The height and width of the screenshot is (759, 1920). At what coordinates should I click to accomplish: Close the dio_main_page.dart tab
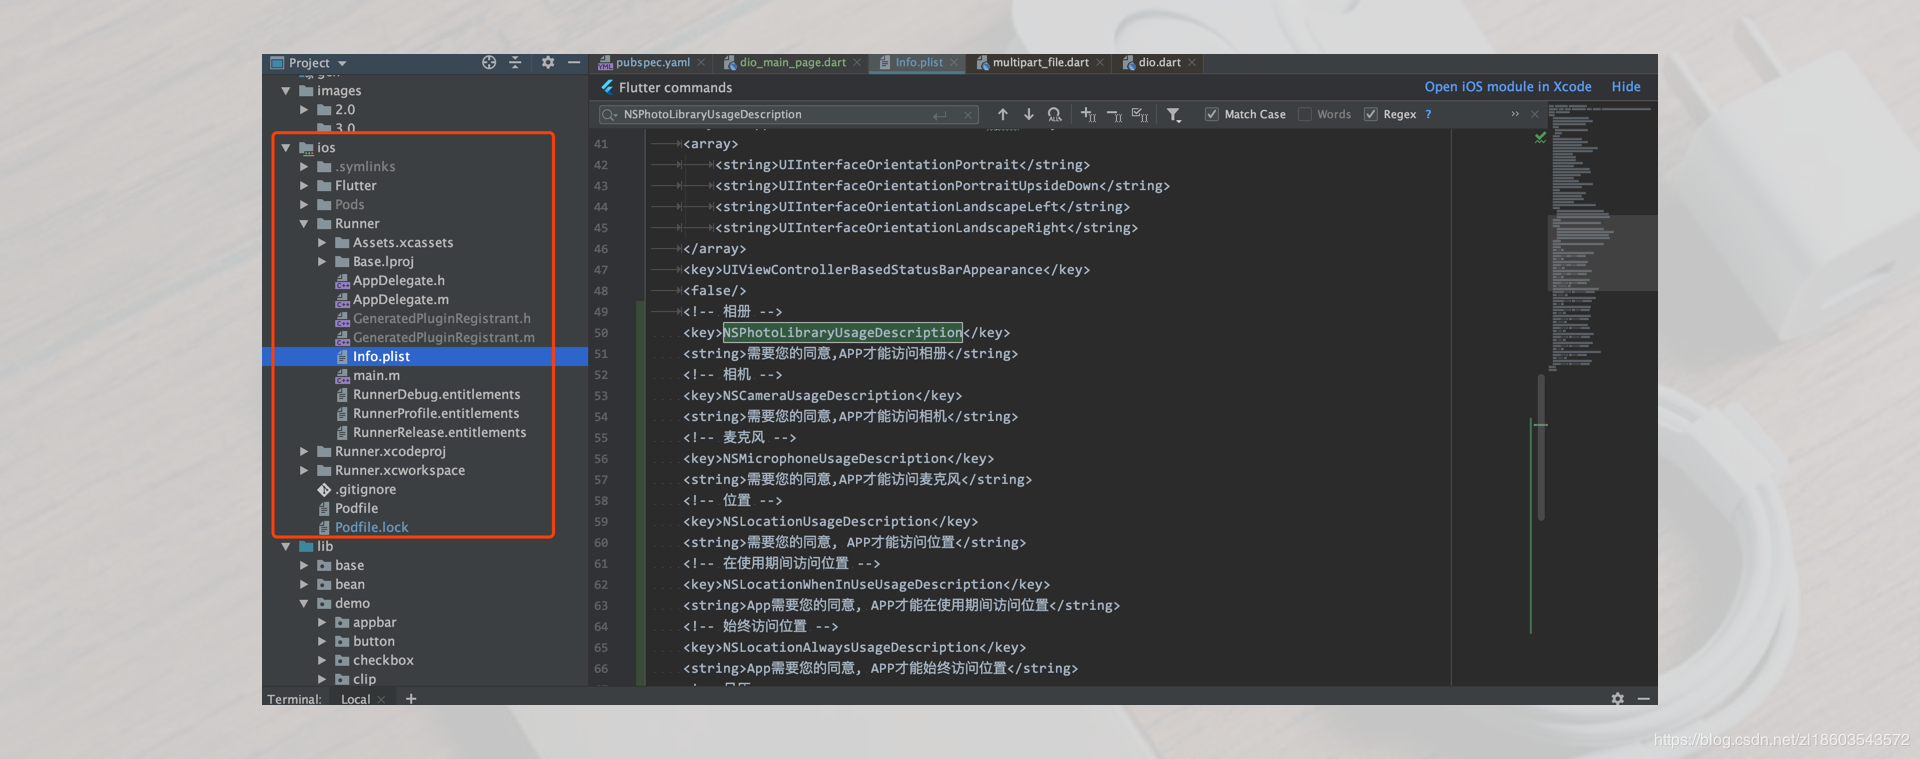(857, 62)
